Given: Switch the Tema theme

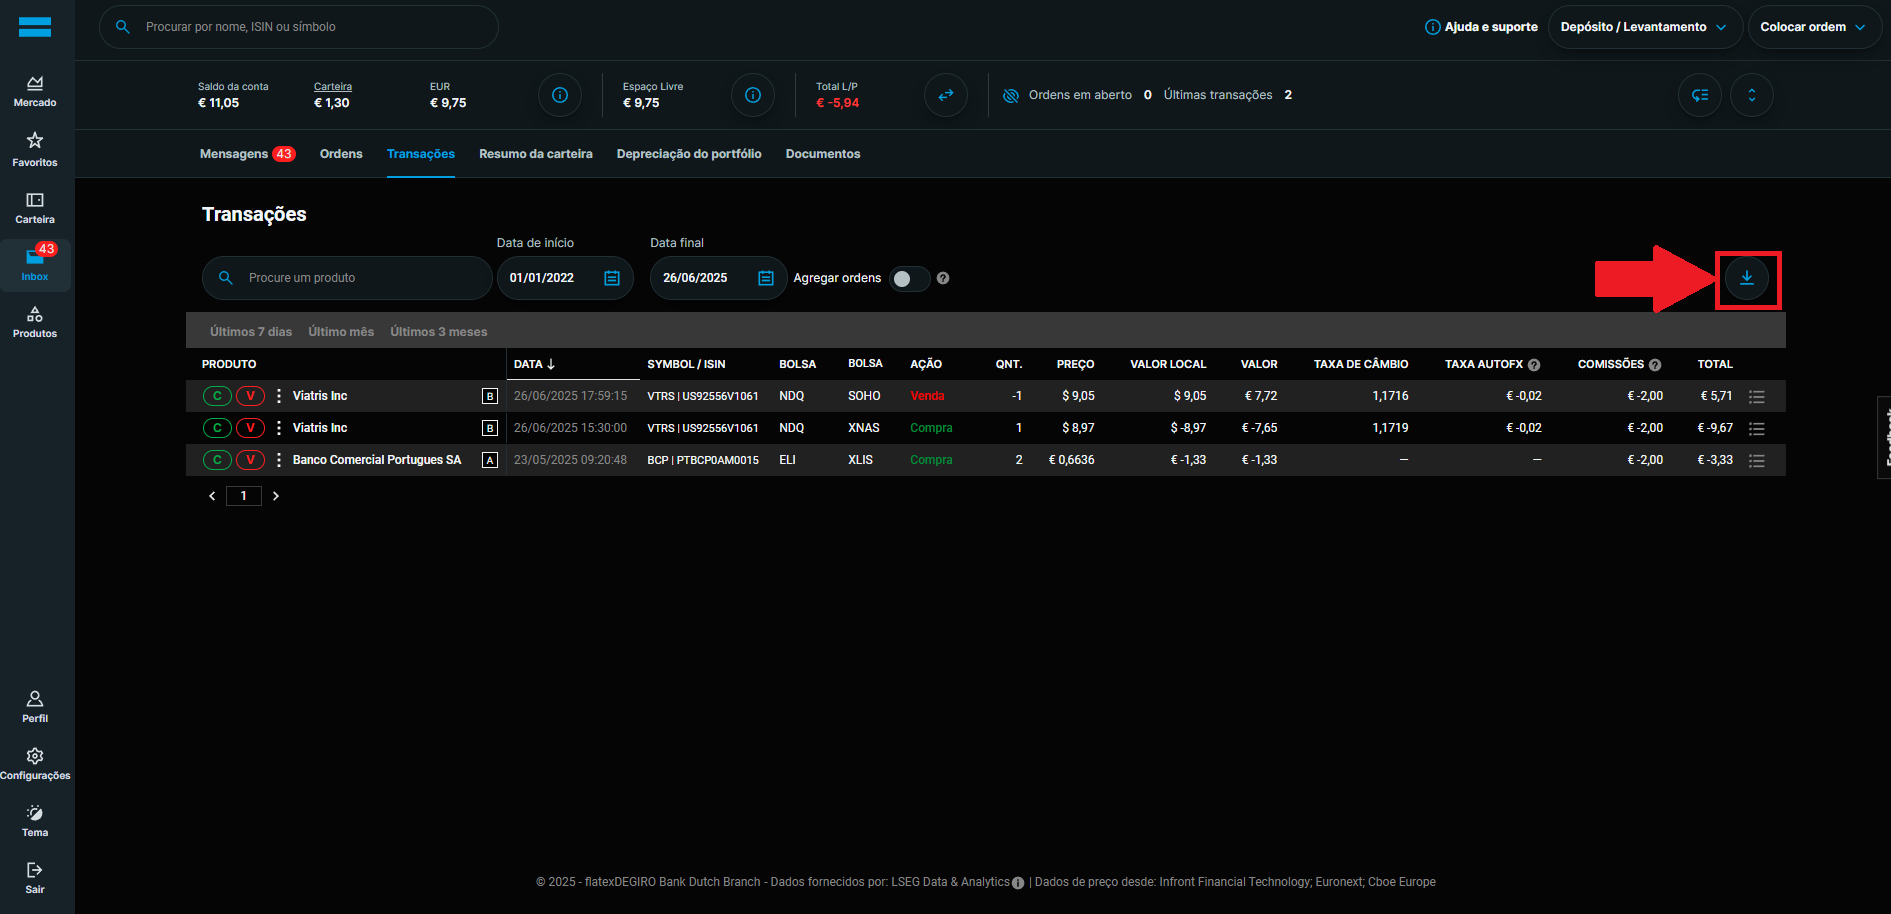Looking at the screenshot, I should tap(35, 820).
